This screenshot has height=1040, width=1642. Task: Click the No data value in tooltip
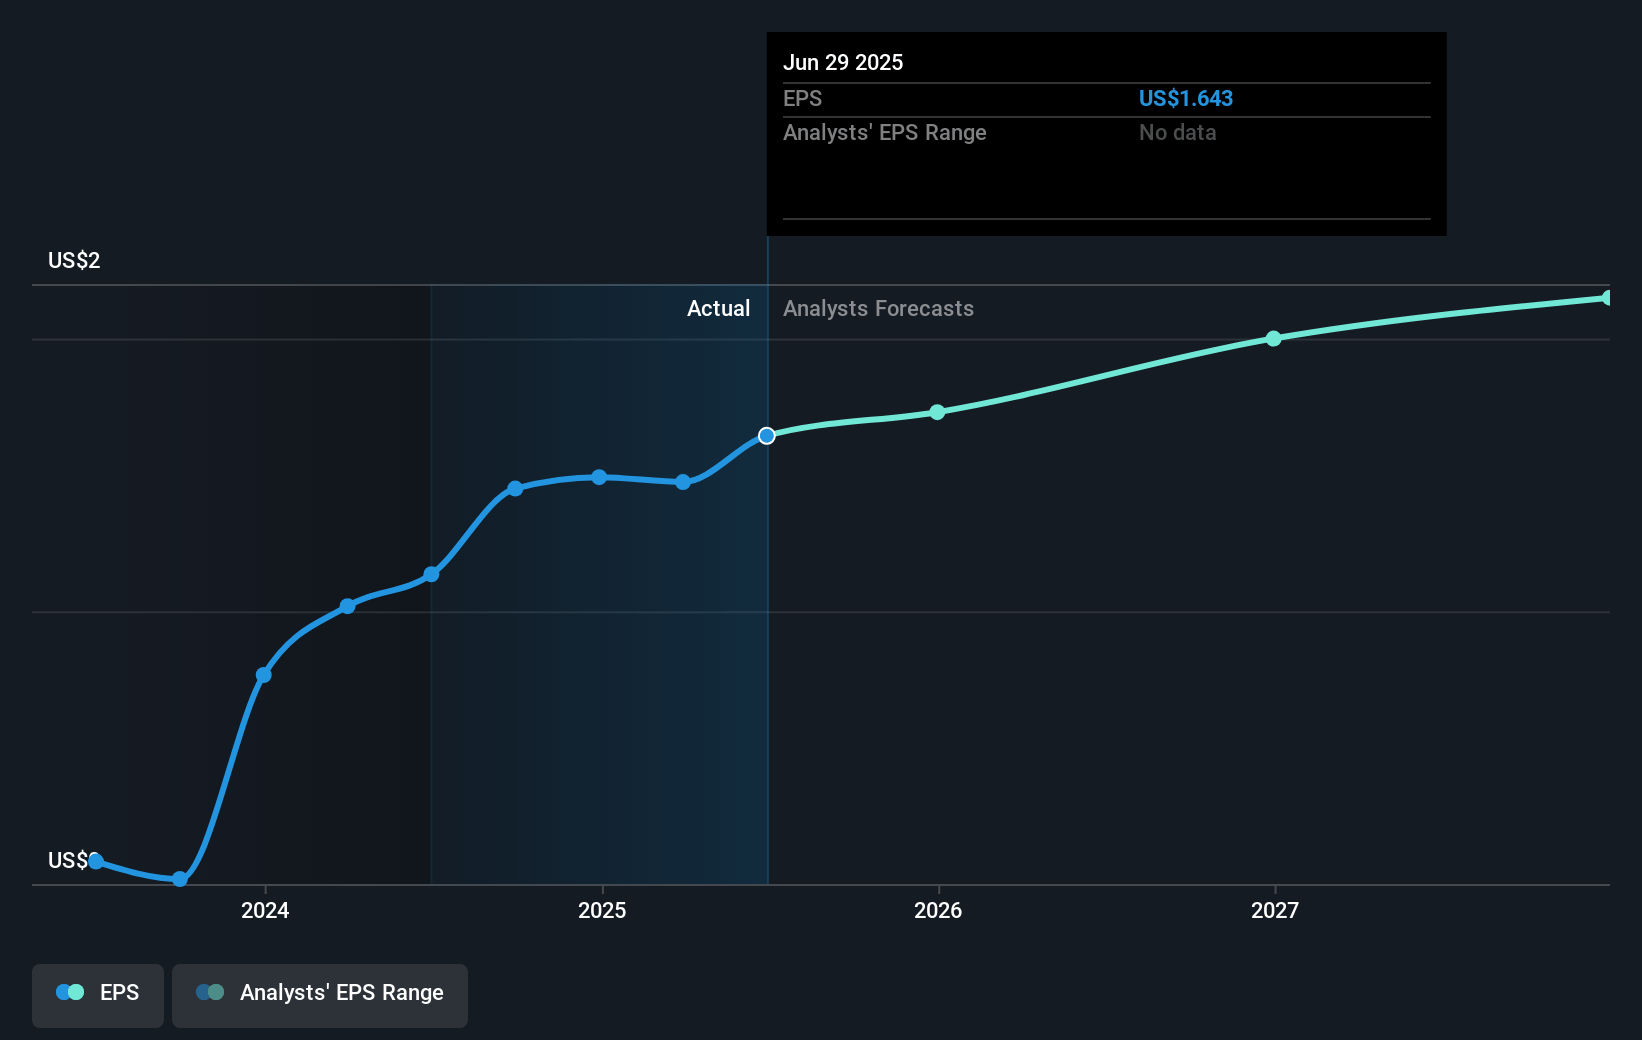pos(1178,133)
